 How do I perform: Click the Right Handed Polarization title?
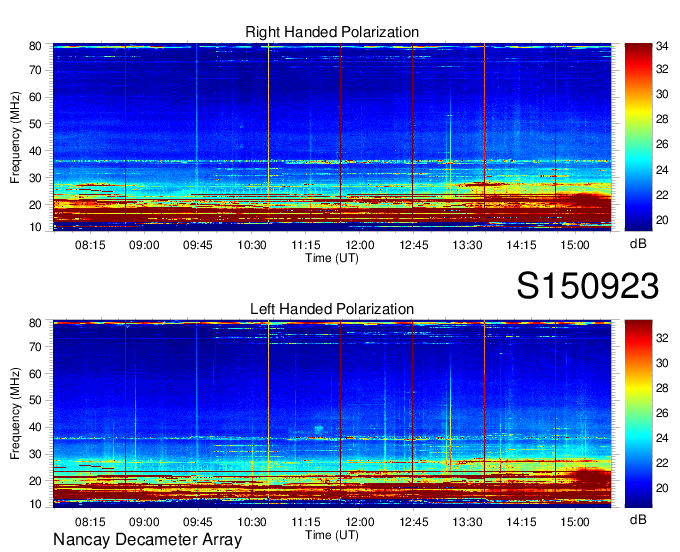[332, 32]
